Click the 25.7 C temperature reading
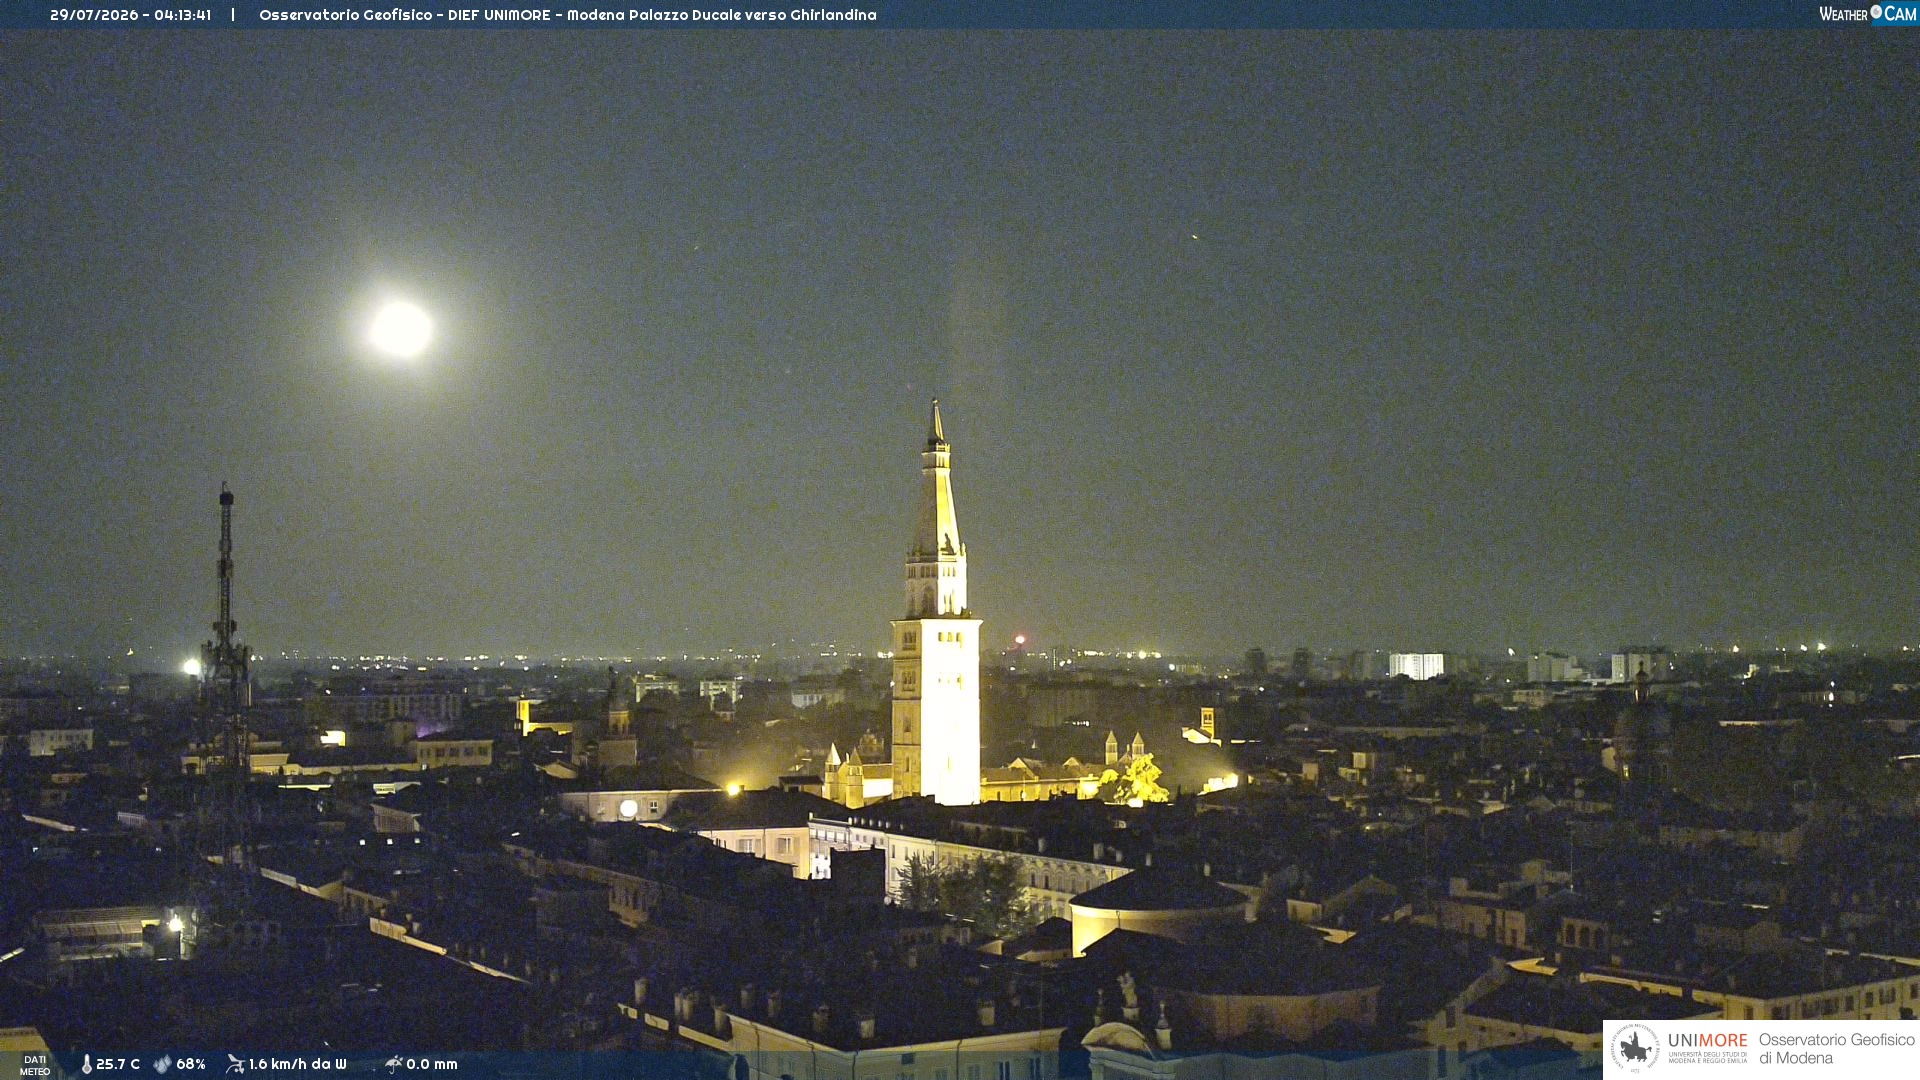This screenshot has height=1080, width=1920. tap(118, 1064)
